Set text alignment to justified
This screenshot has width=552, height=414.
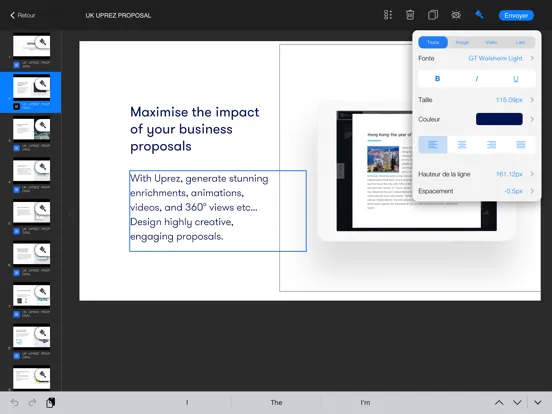pos(521,145)
